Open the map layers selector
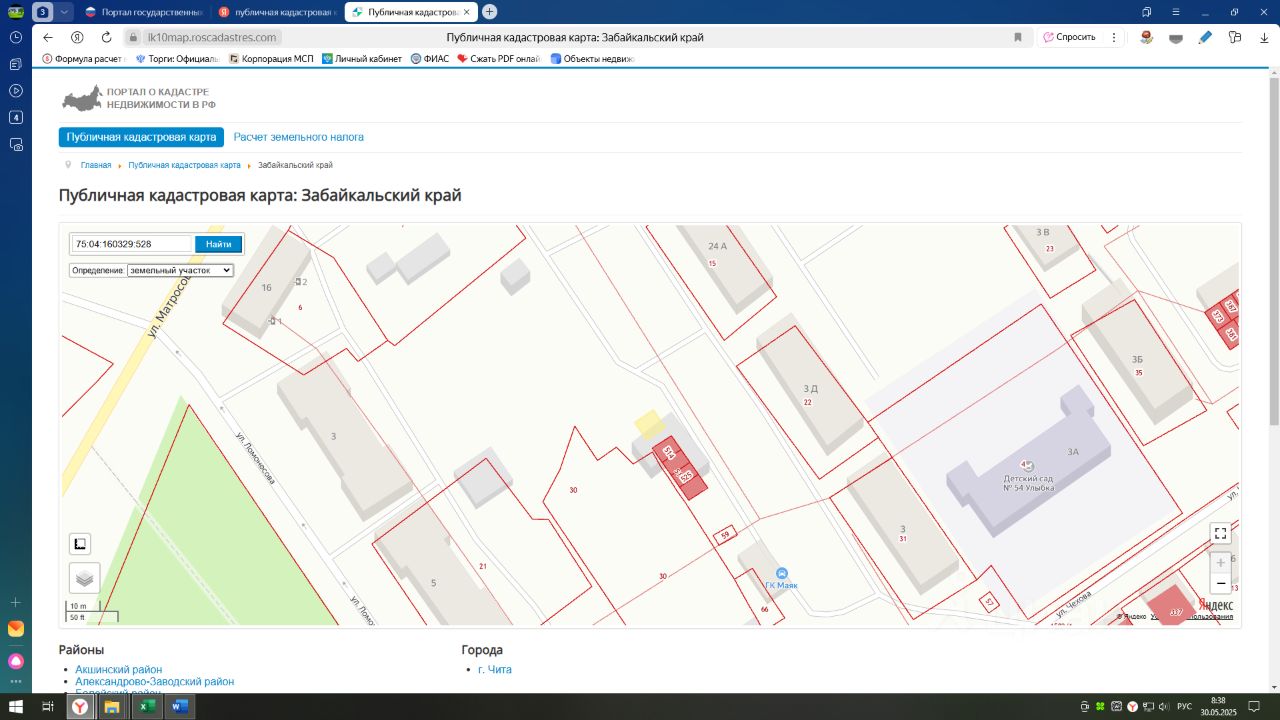The width and height of the screenshot is (1280, 720). tap(84, 578)
